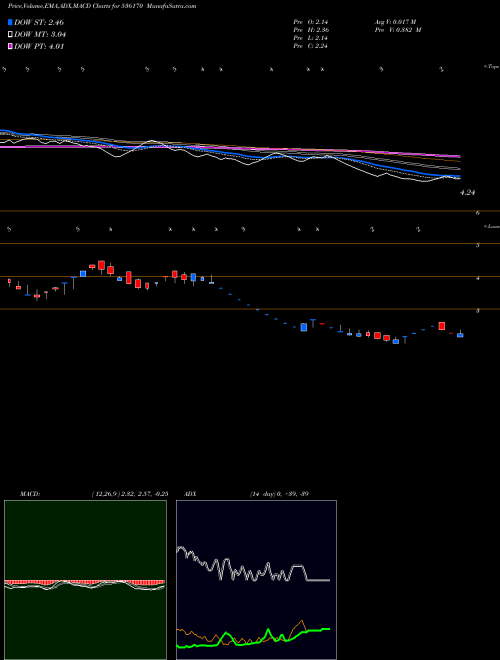This screenshot has width=500, height=660.
Task: Click the 'Pre V: 0.382 M' volume text
Action: pos(398,30)
